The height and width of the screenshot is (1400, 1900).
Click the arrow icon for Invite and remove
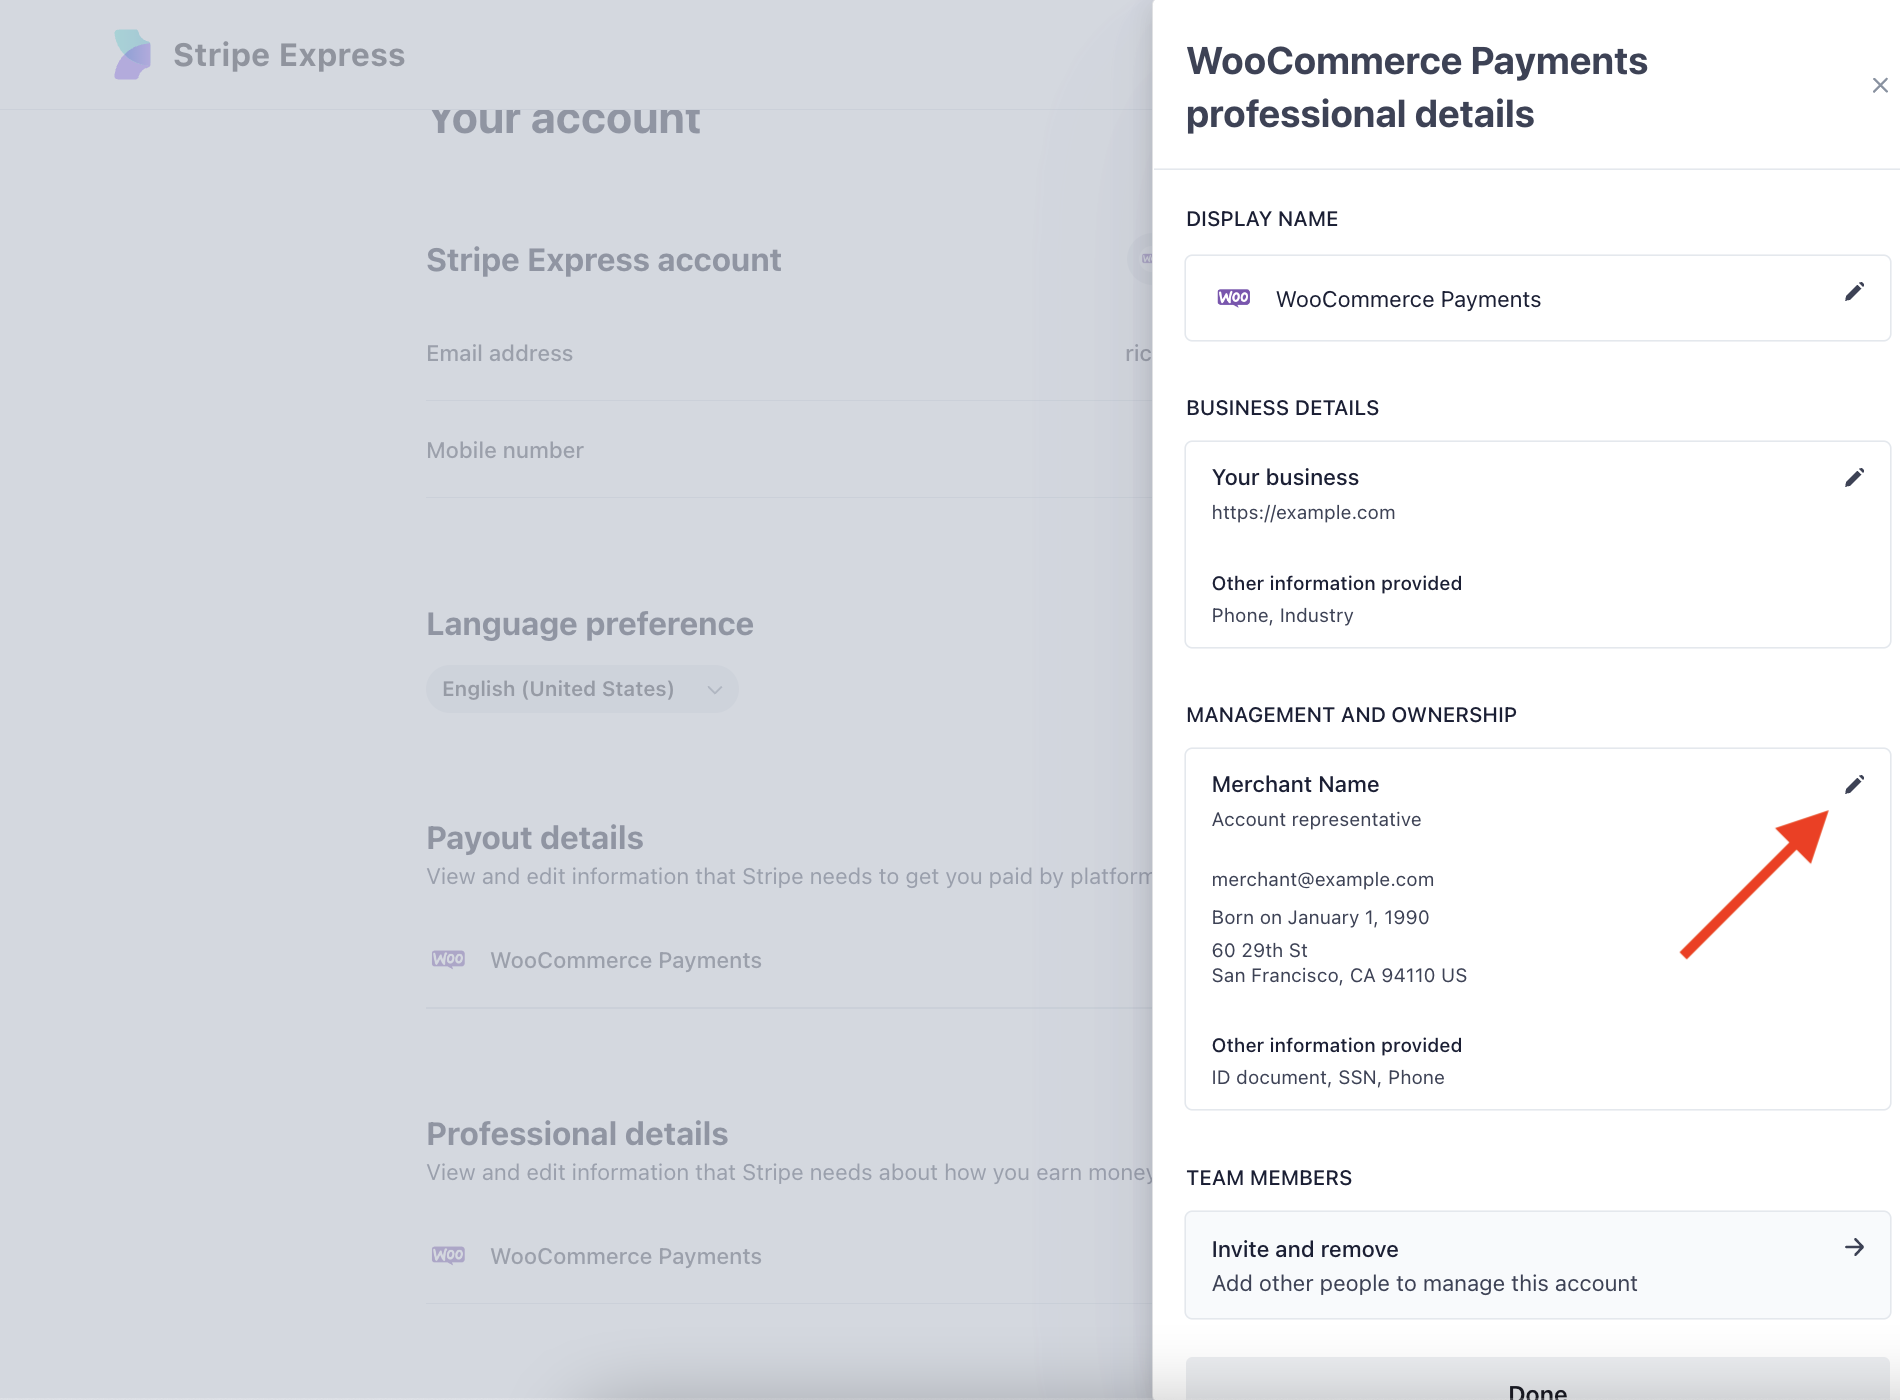click(x=1854, y=1247)
